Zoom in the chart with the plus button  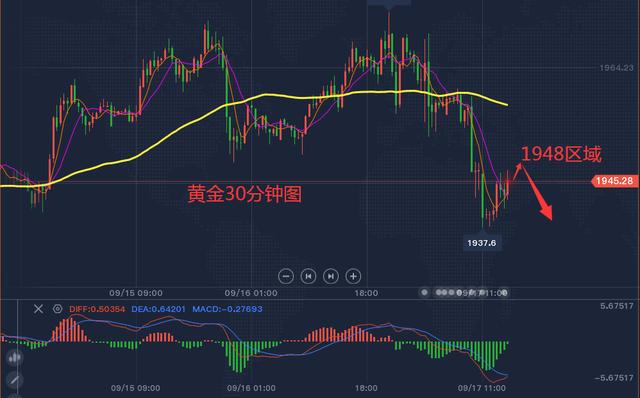pos(353,276)
